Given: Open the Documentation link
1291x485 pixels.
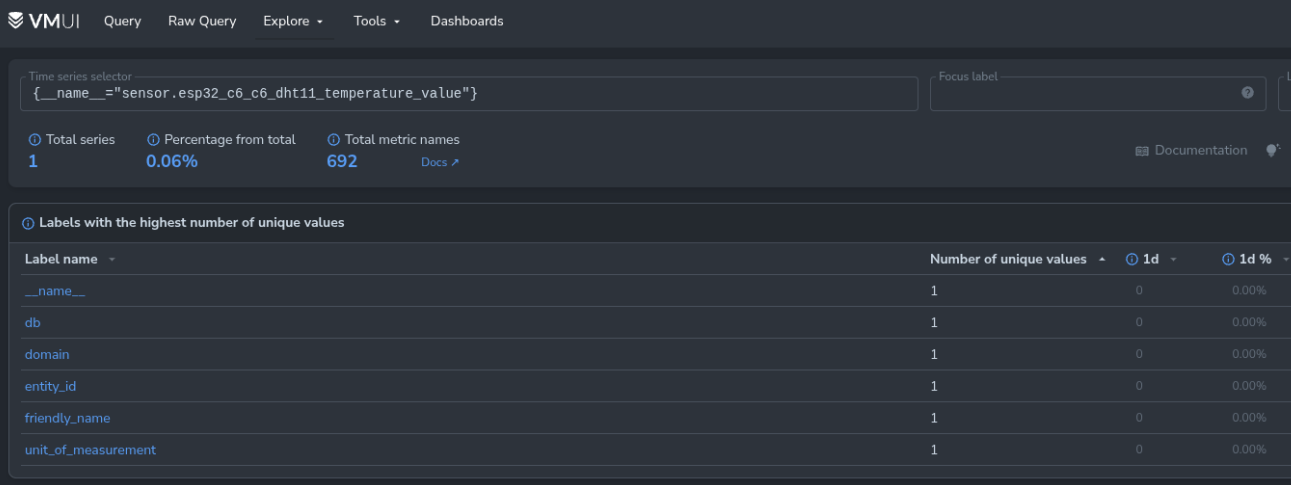Looking at the screenshot, I should (x=1192, y=150).
